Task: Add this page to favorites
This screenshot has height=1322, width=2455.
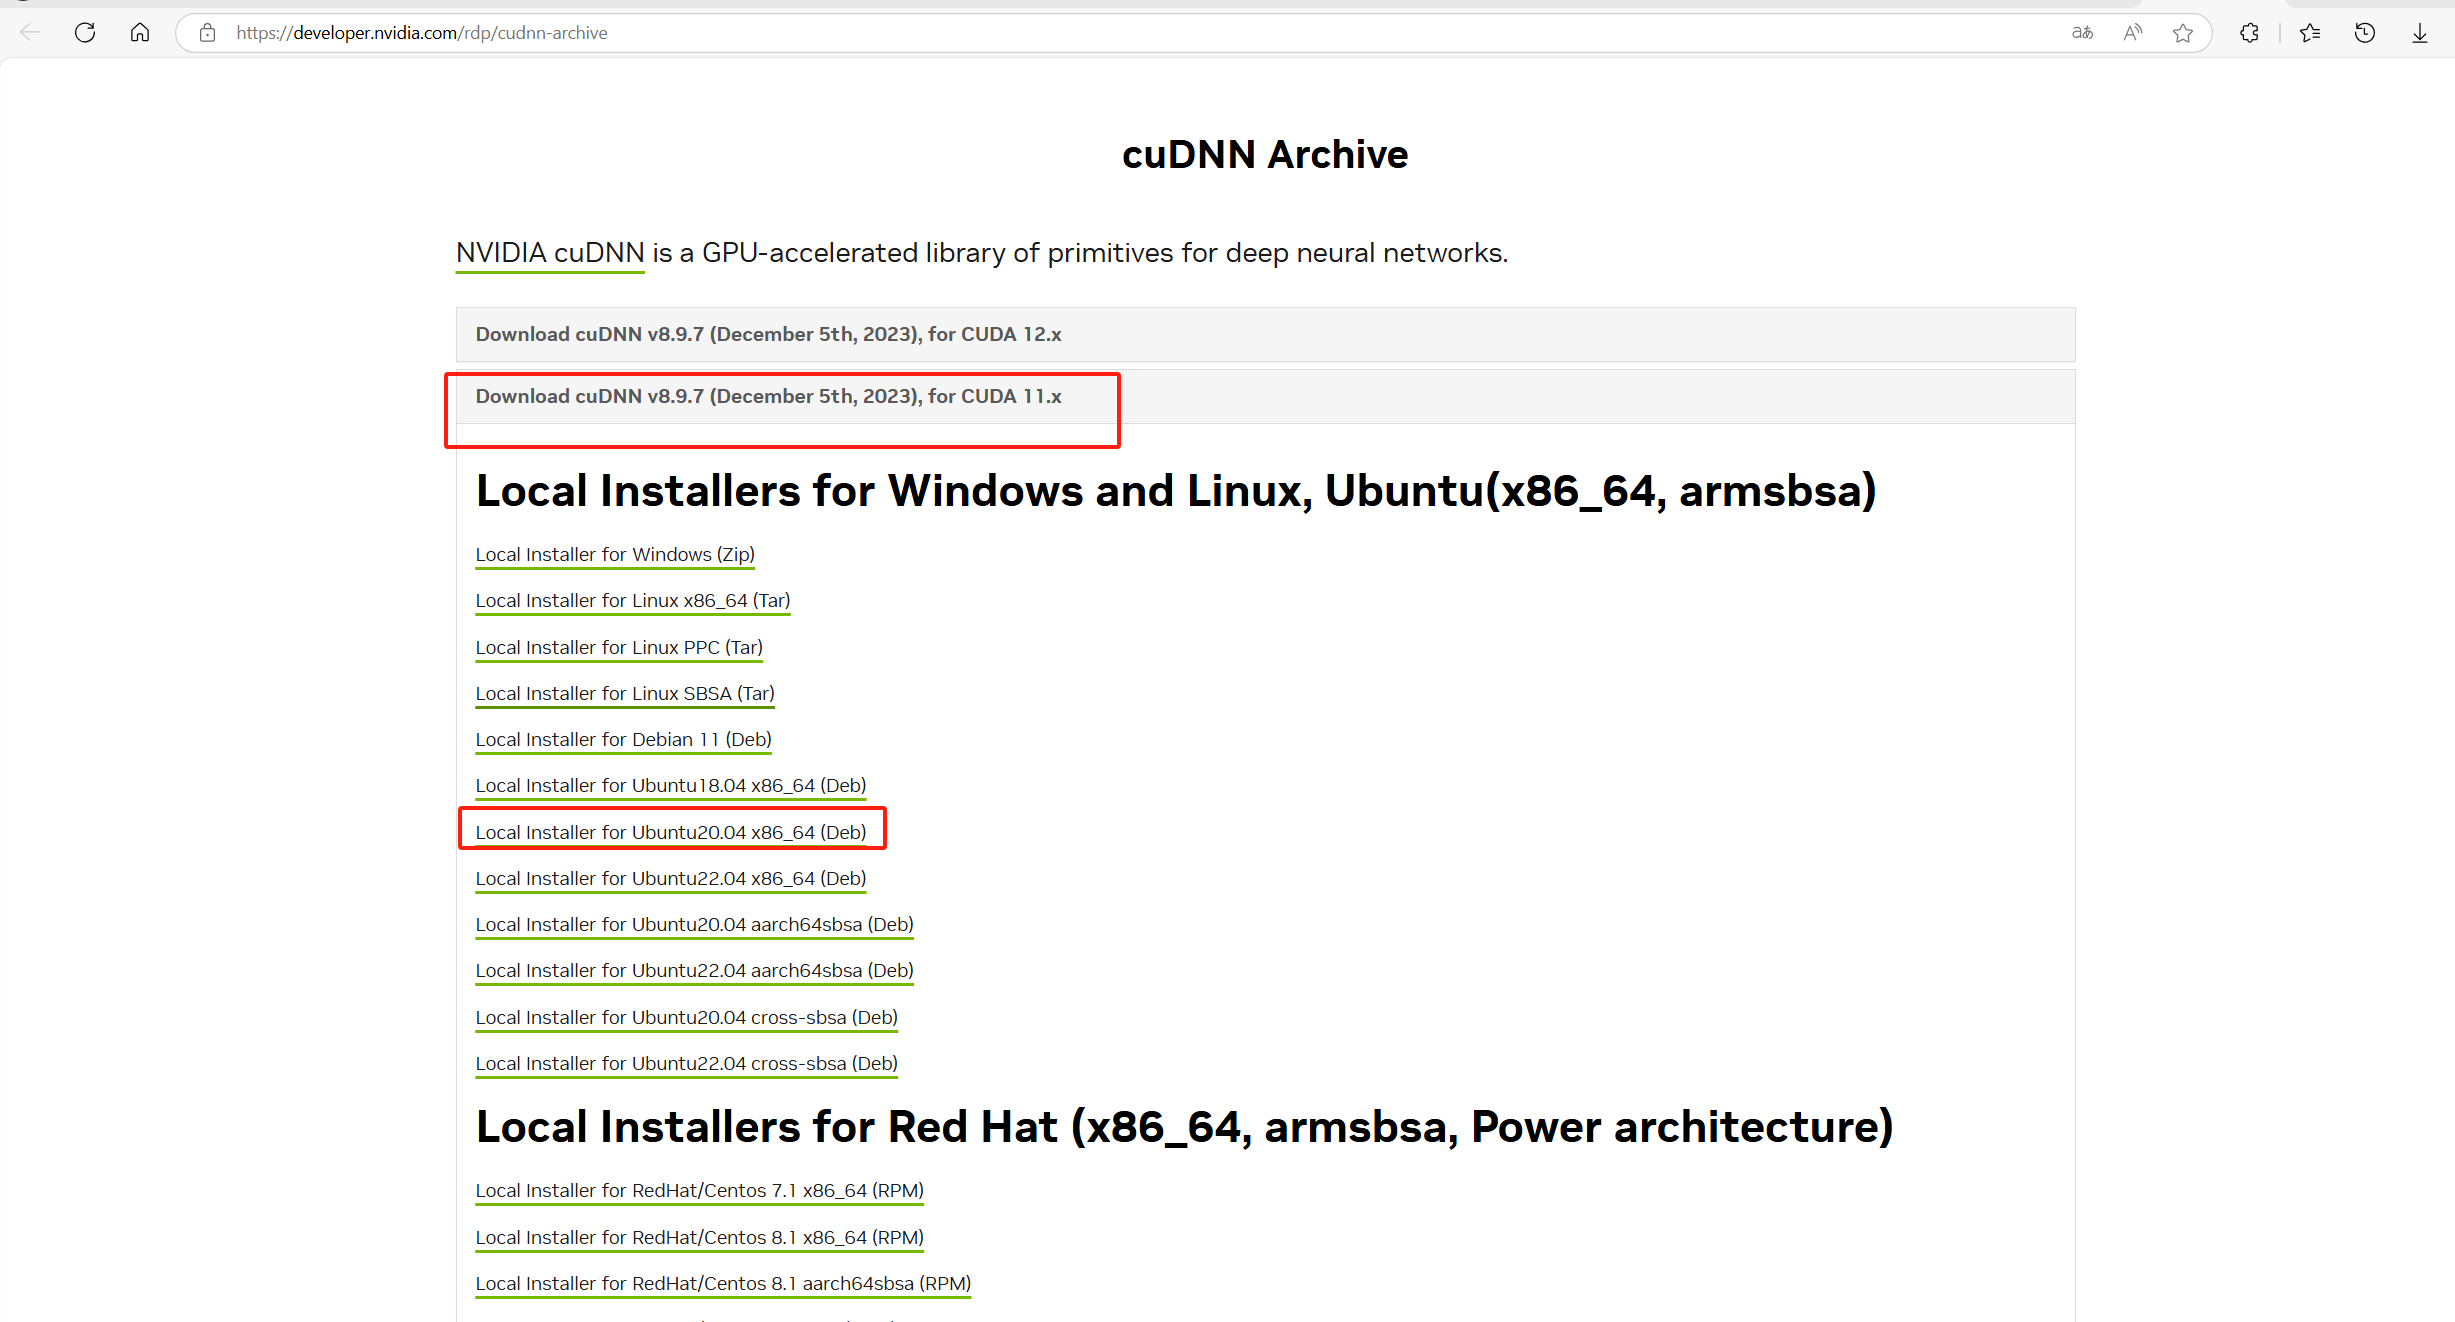Action: (2183, 32)
